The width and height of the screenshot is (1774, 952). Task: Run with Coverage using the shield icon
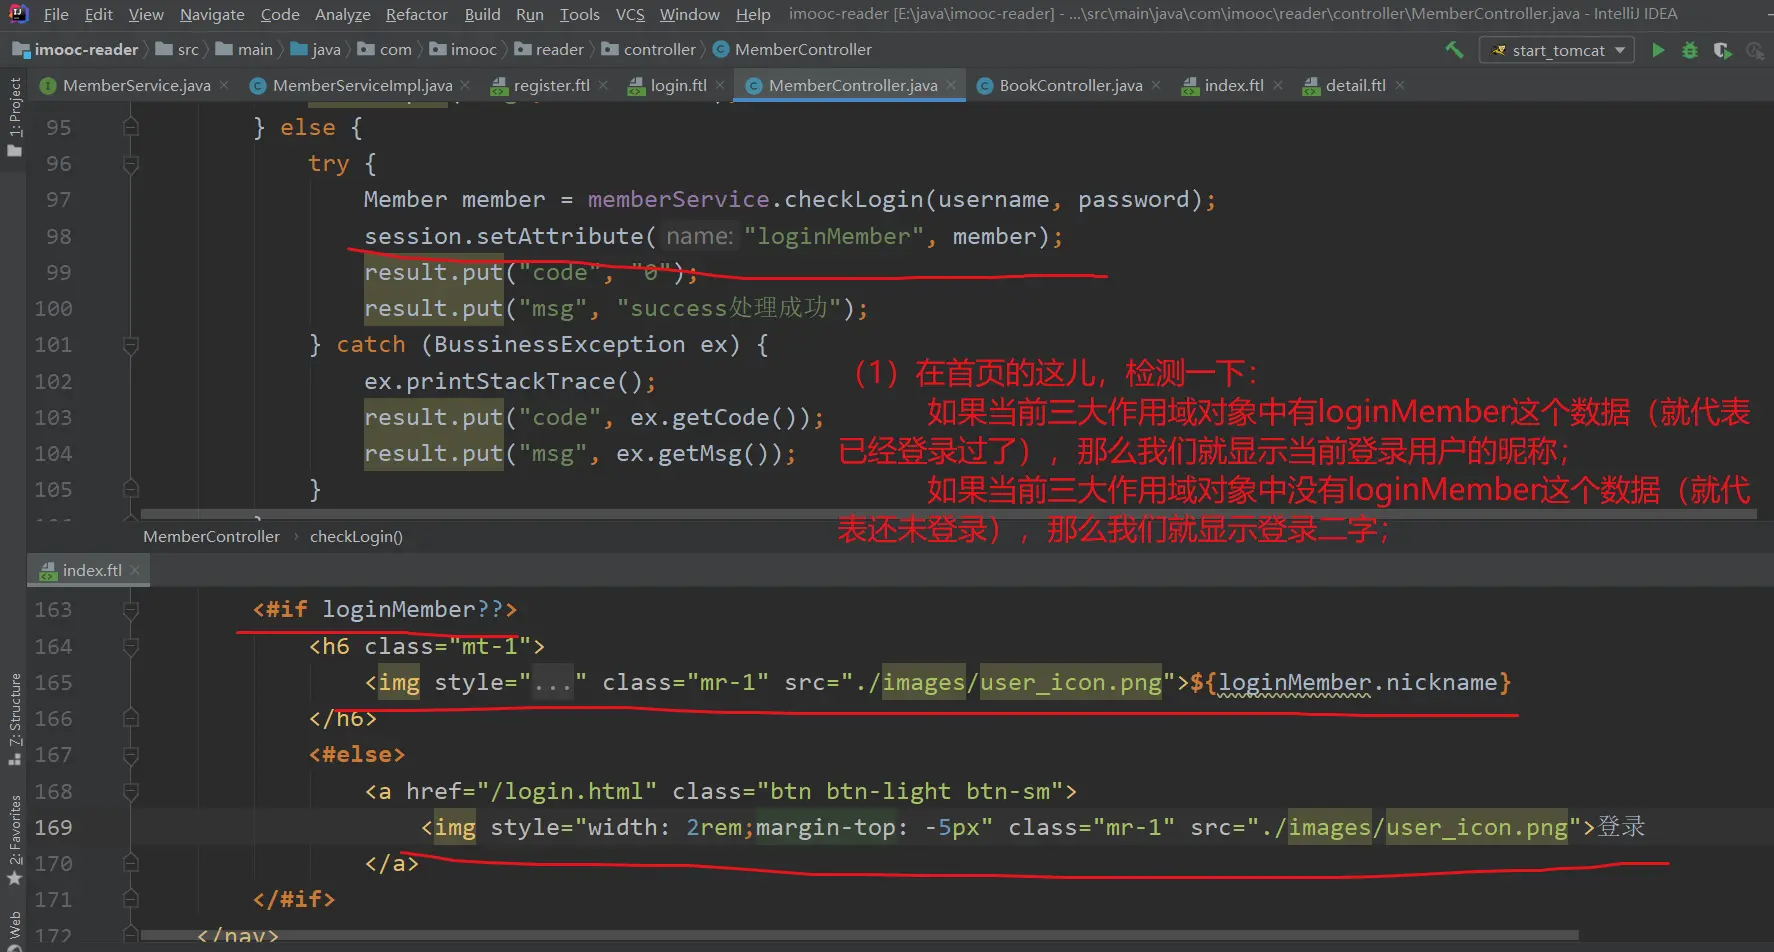1722,50
